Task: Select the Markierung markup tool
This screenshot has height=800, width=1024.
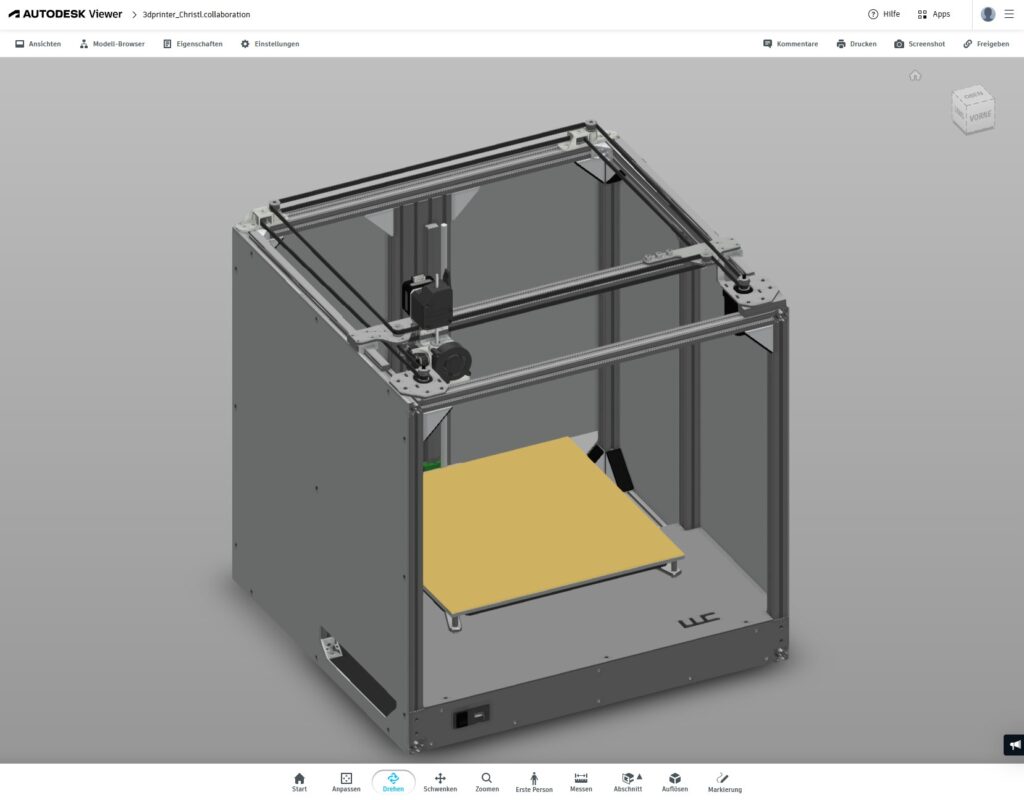Action: point(724,782)
